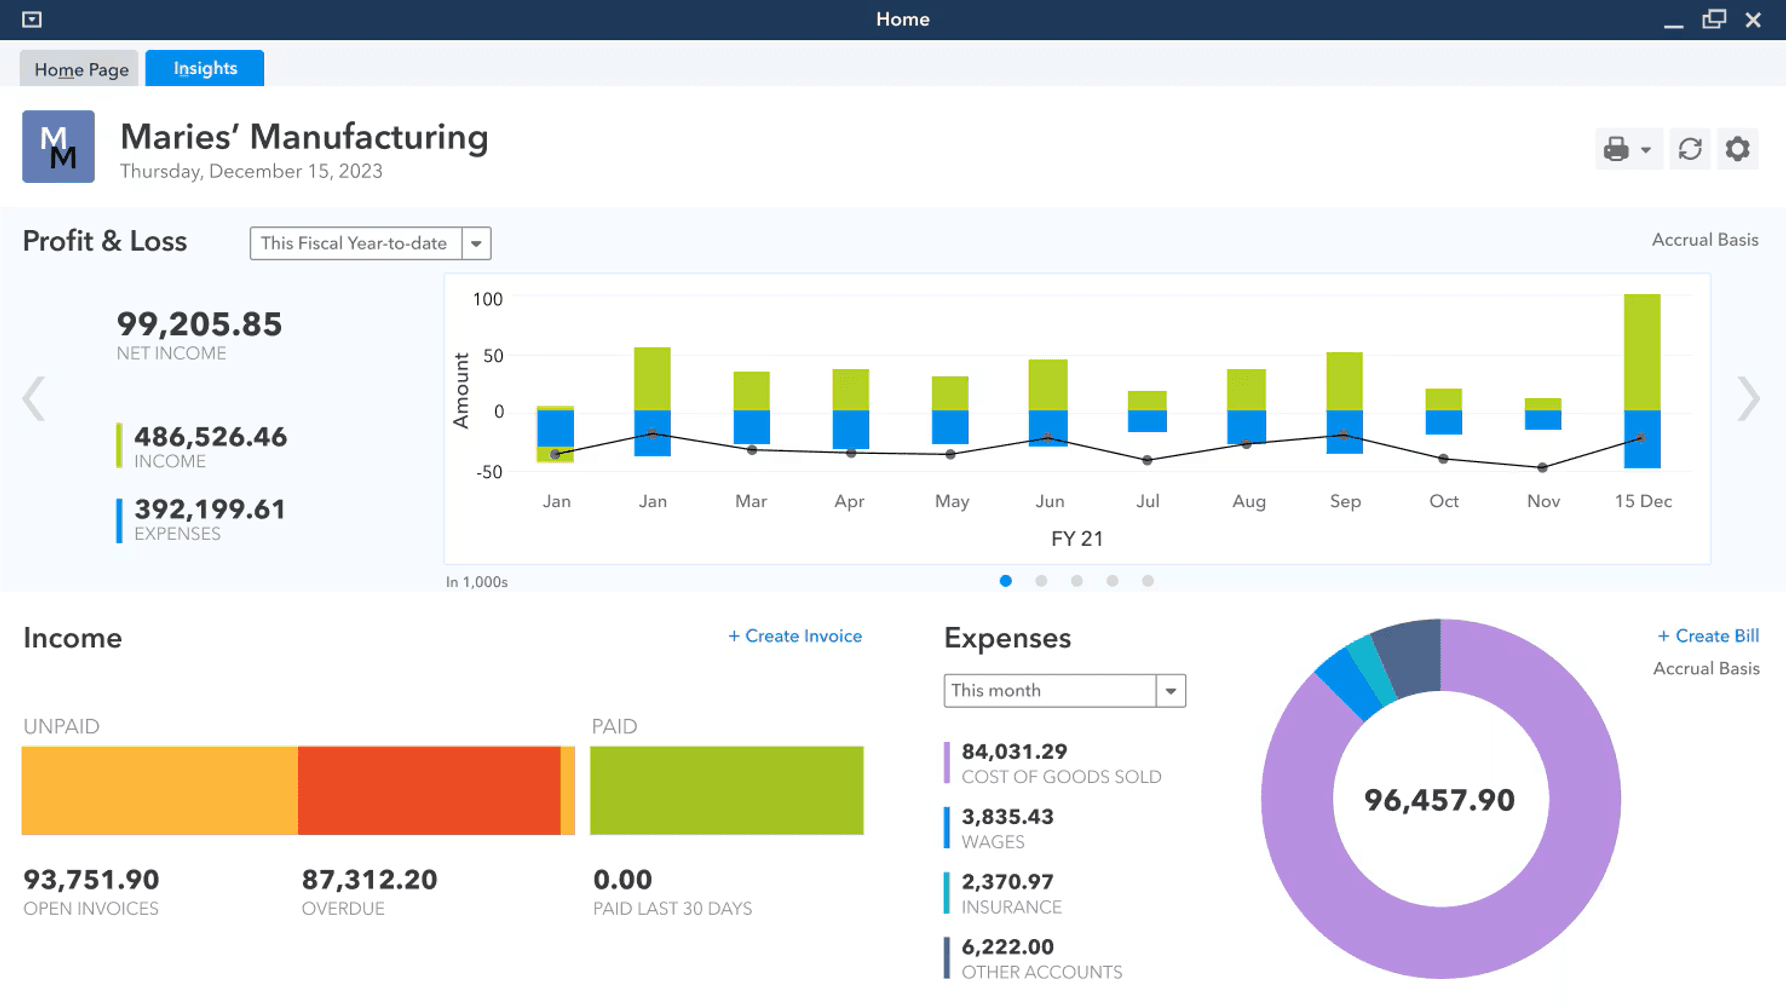Select the third carousel page dot
Screen dimensions: 1786x1006
point(1077,581)
